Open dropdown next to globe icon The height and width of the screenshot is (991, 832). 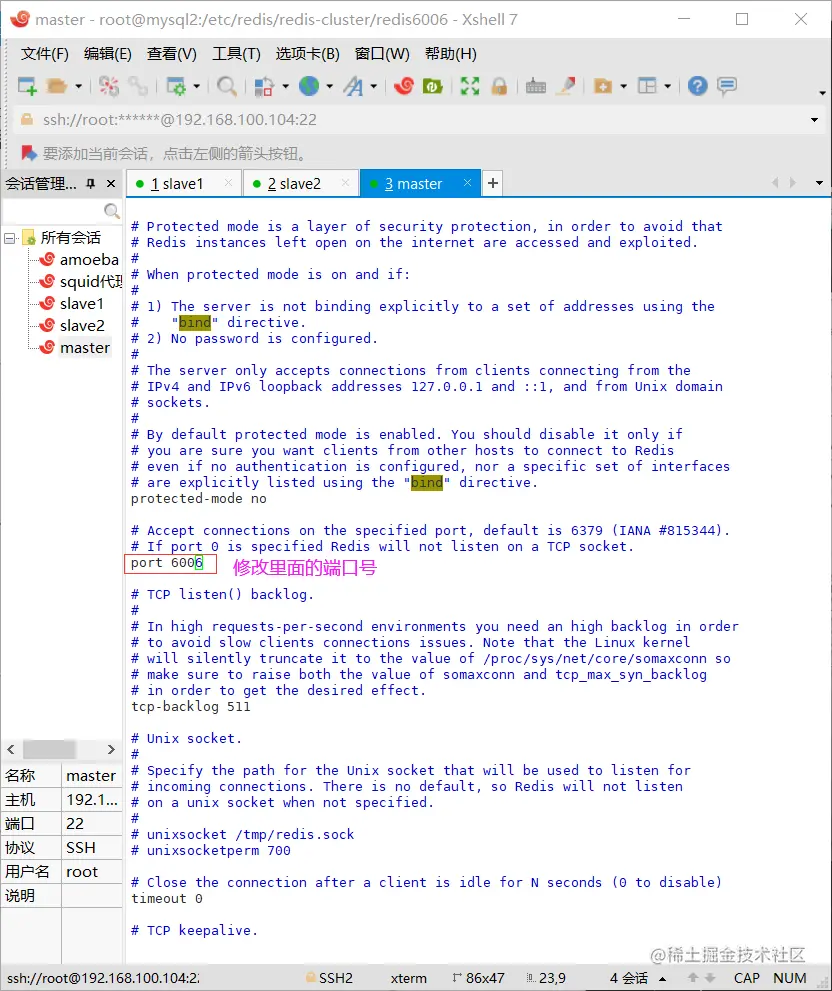(x=329, y=86)
